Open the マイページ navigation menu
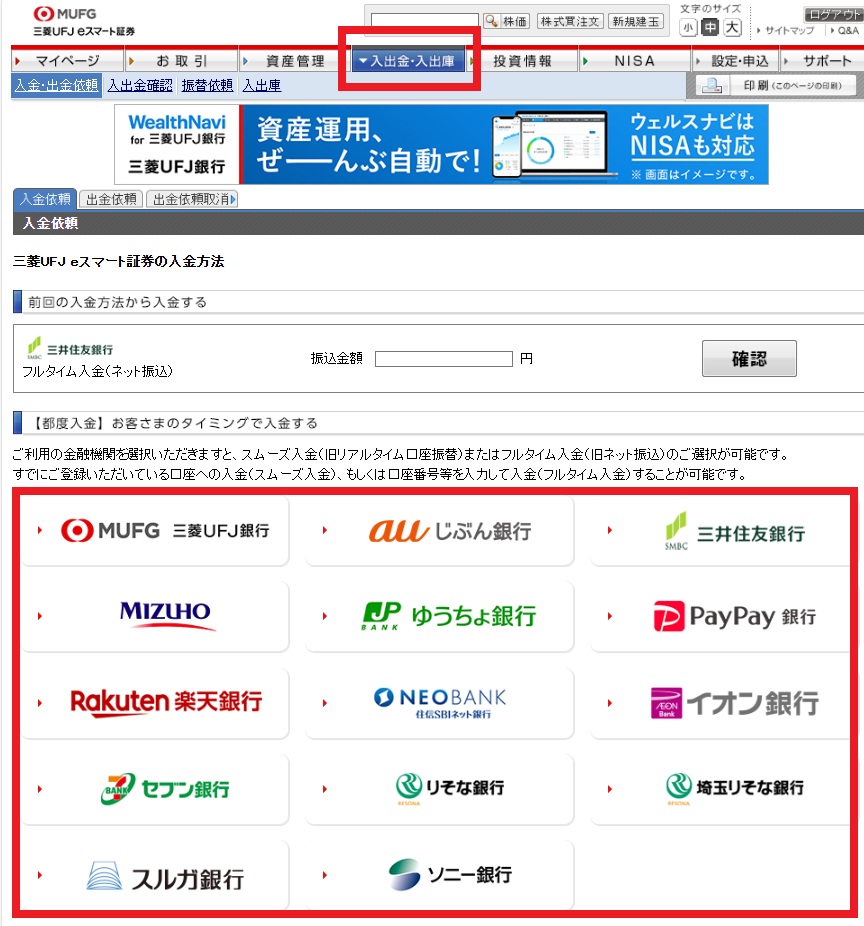The image size is (864, 926). [67, 60]
